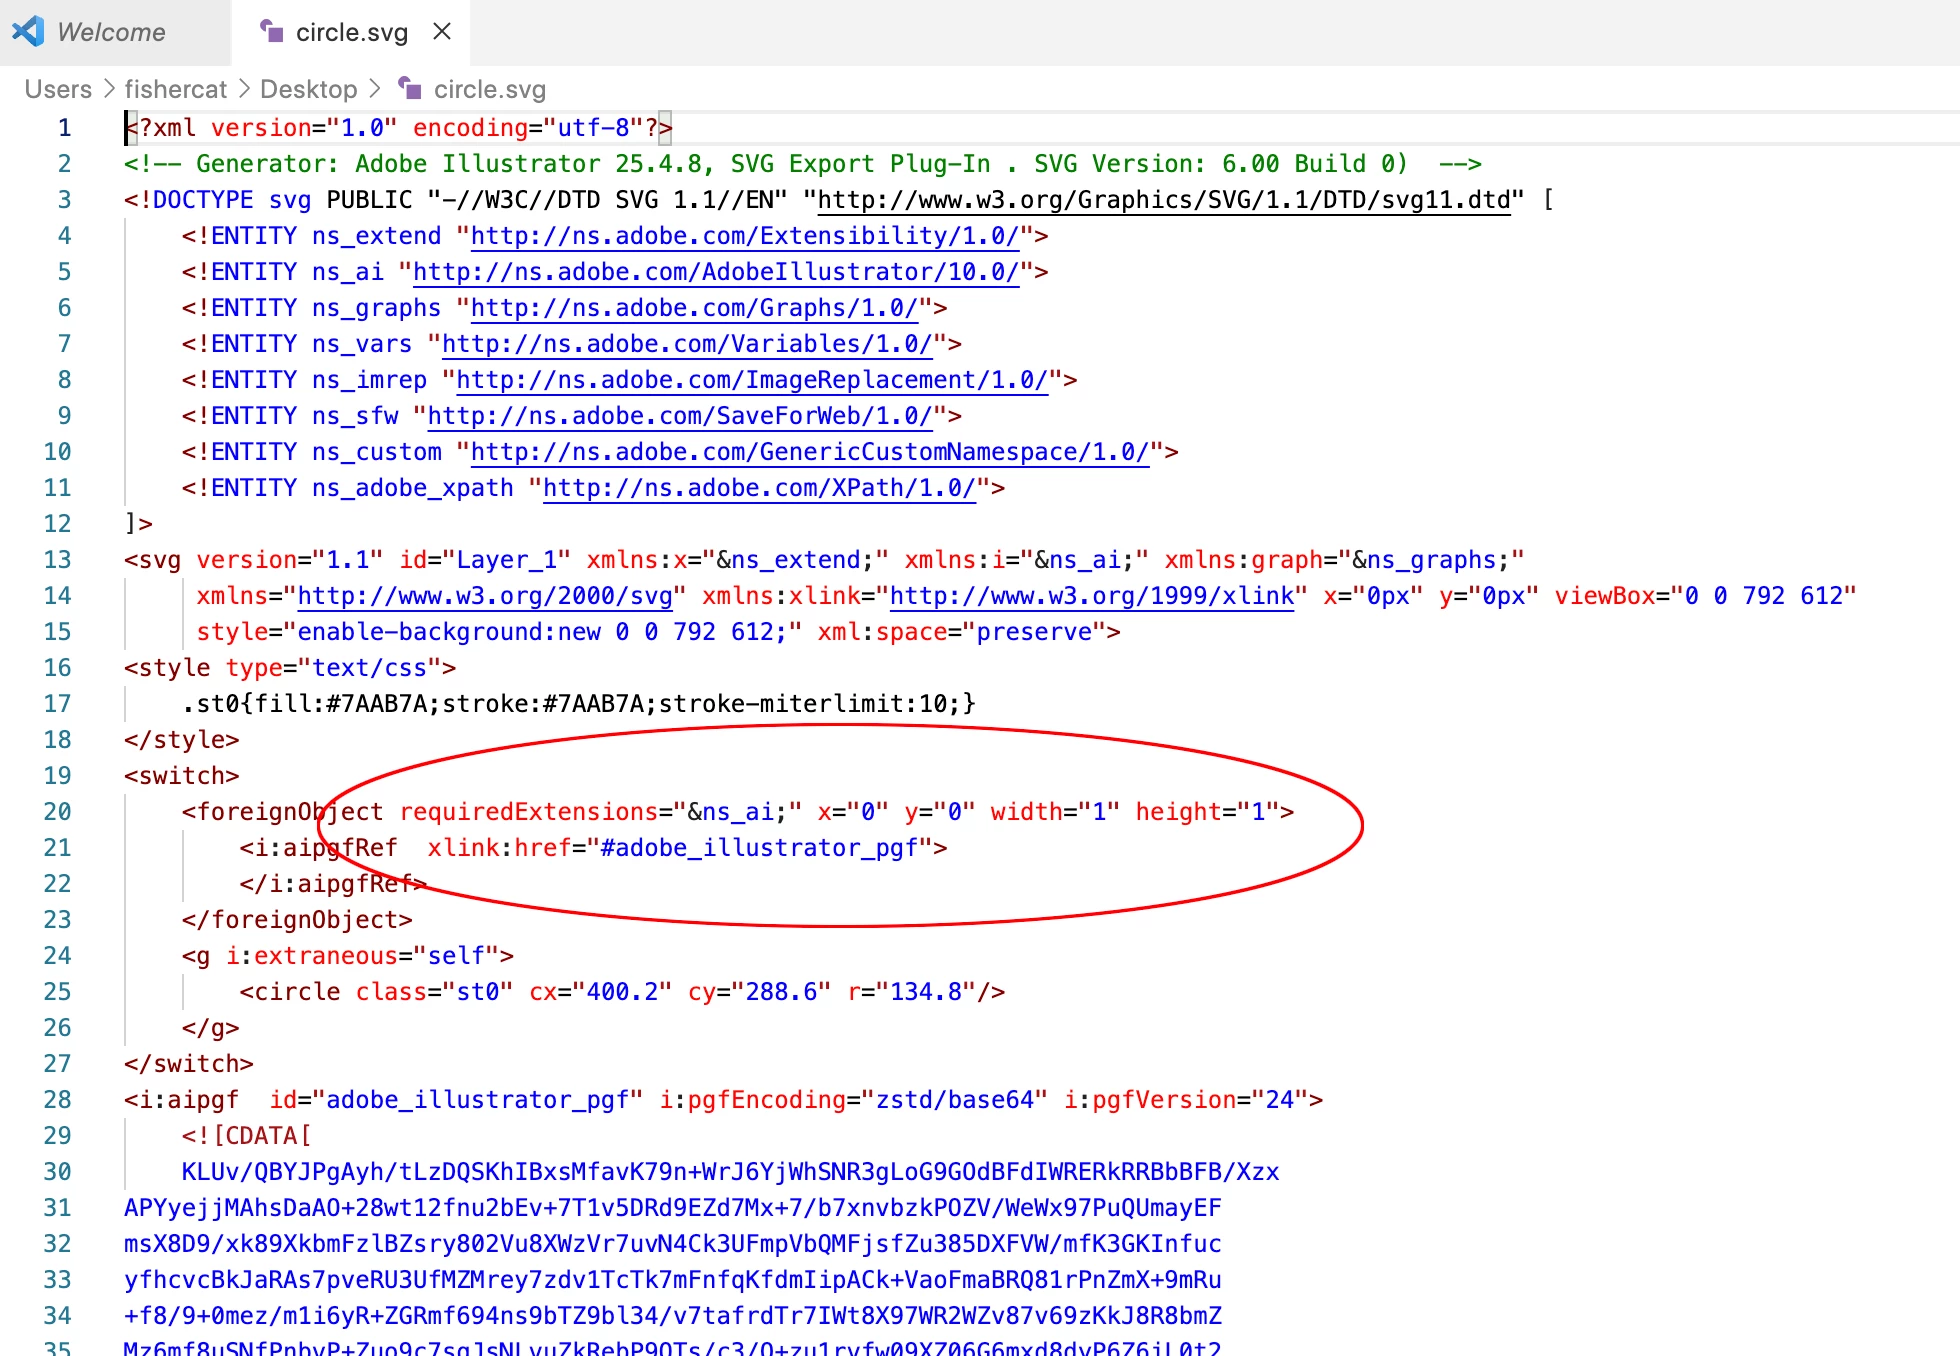Select the circle.svg tab label
1960x1356 pixels.
352,32
